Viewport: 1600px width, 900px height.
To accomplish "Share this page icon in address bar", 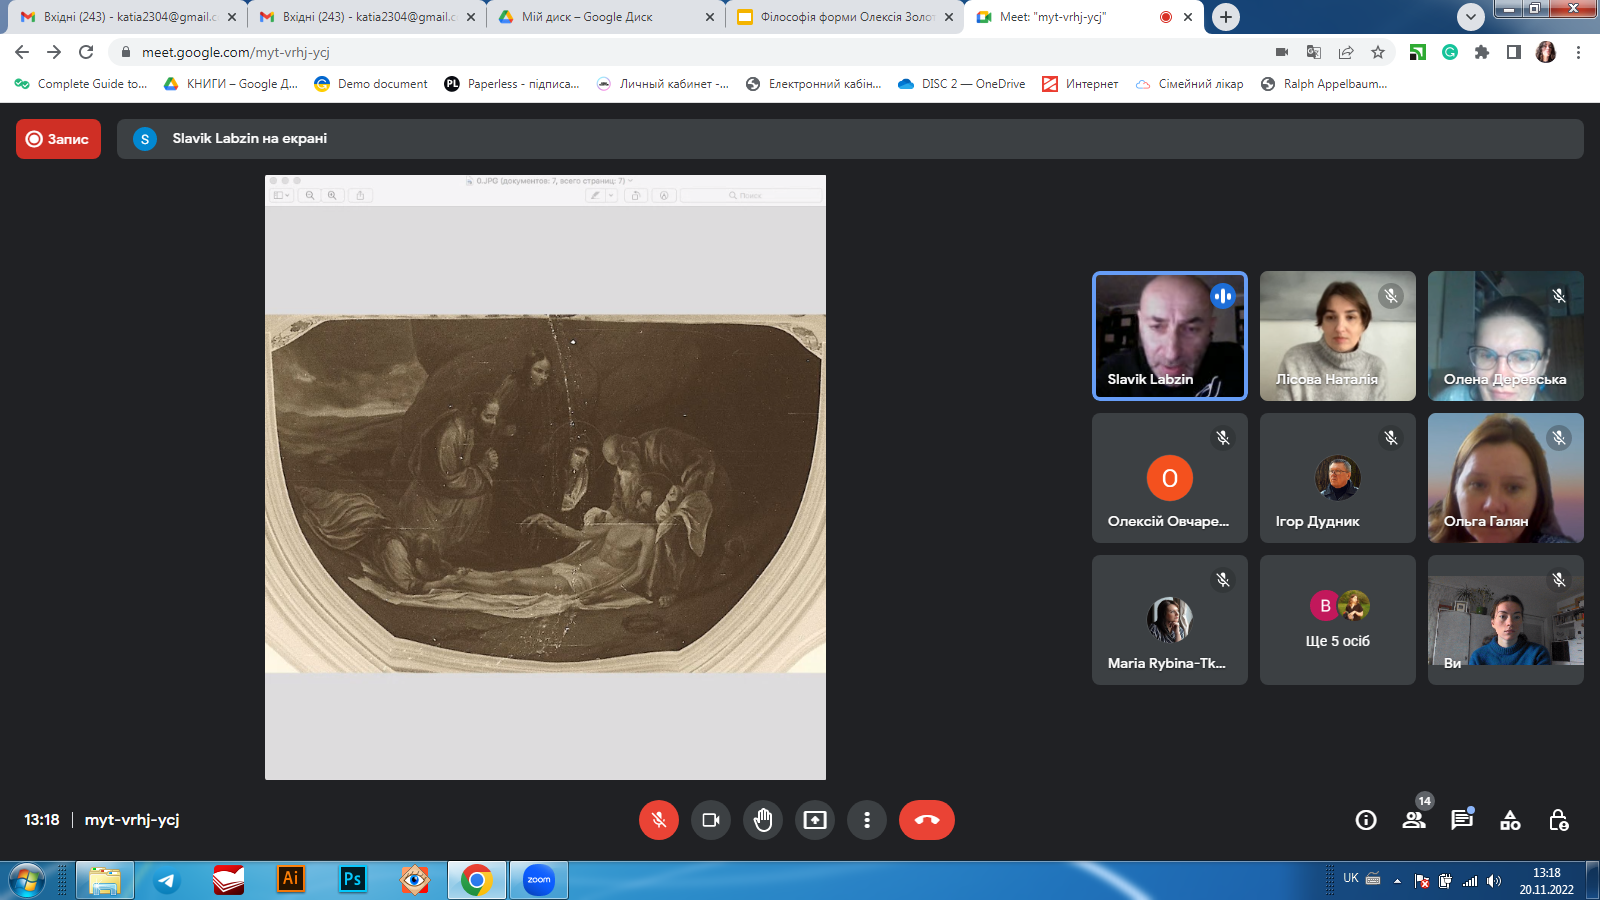I will point(1346,52).
